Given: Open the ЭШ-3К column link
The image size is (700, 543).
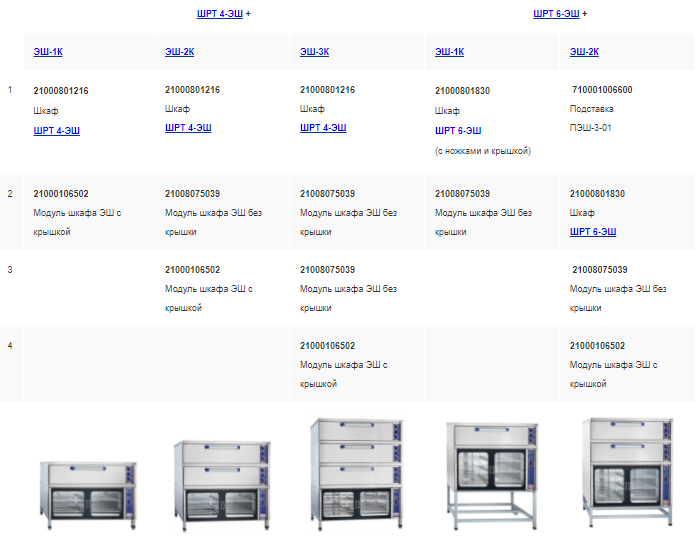Looking at the screenshot, I should tap(314, 52).
